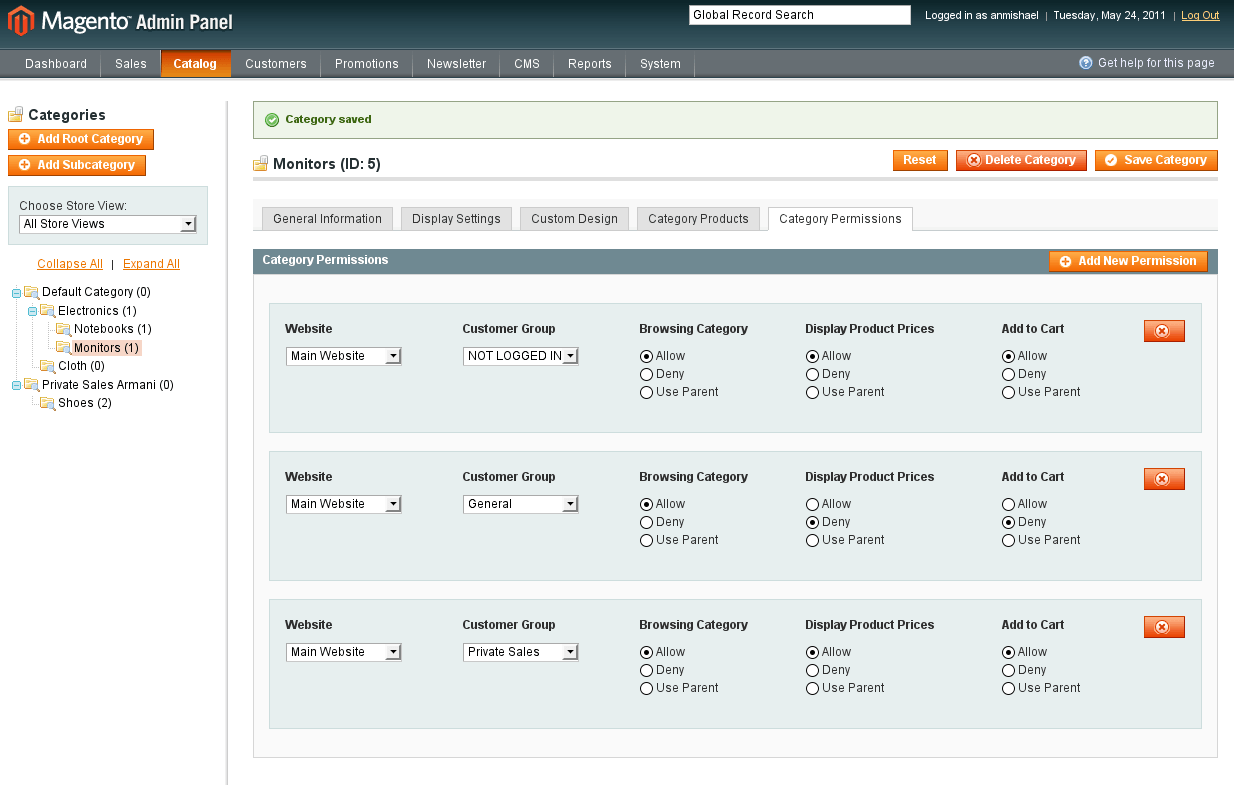
Task: Open the Dashboard menu
Action: 56,64
